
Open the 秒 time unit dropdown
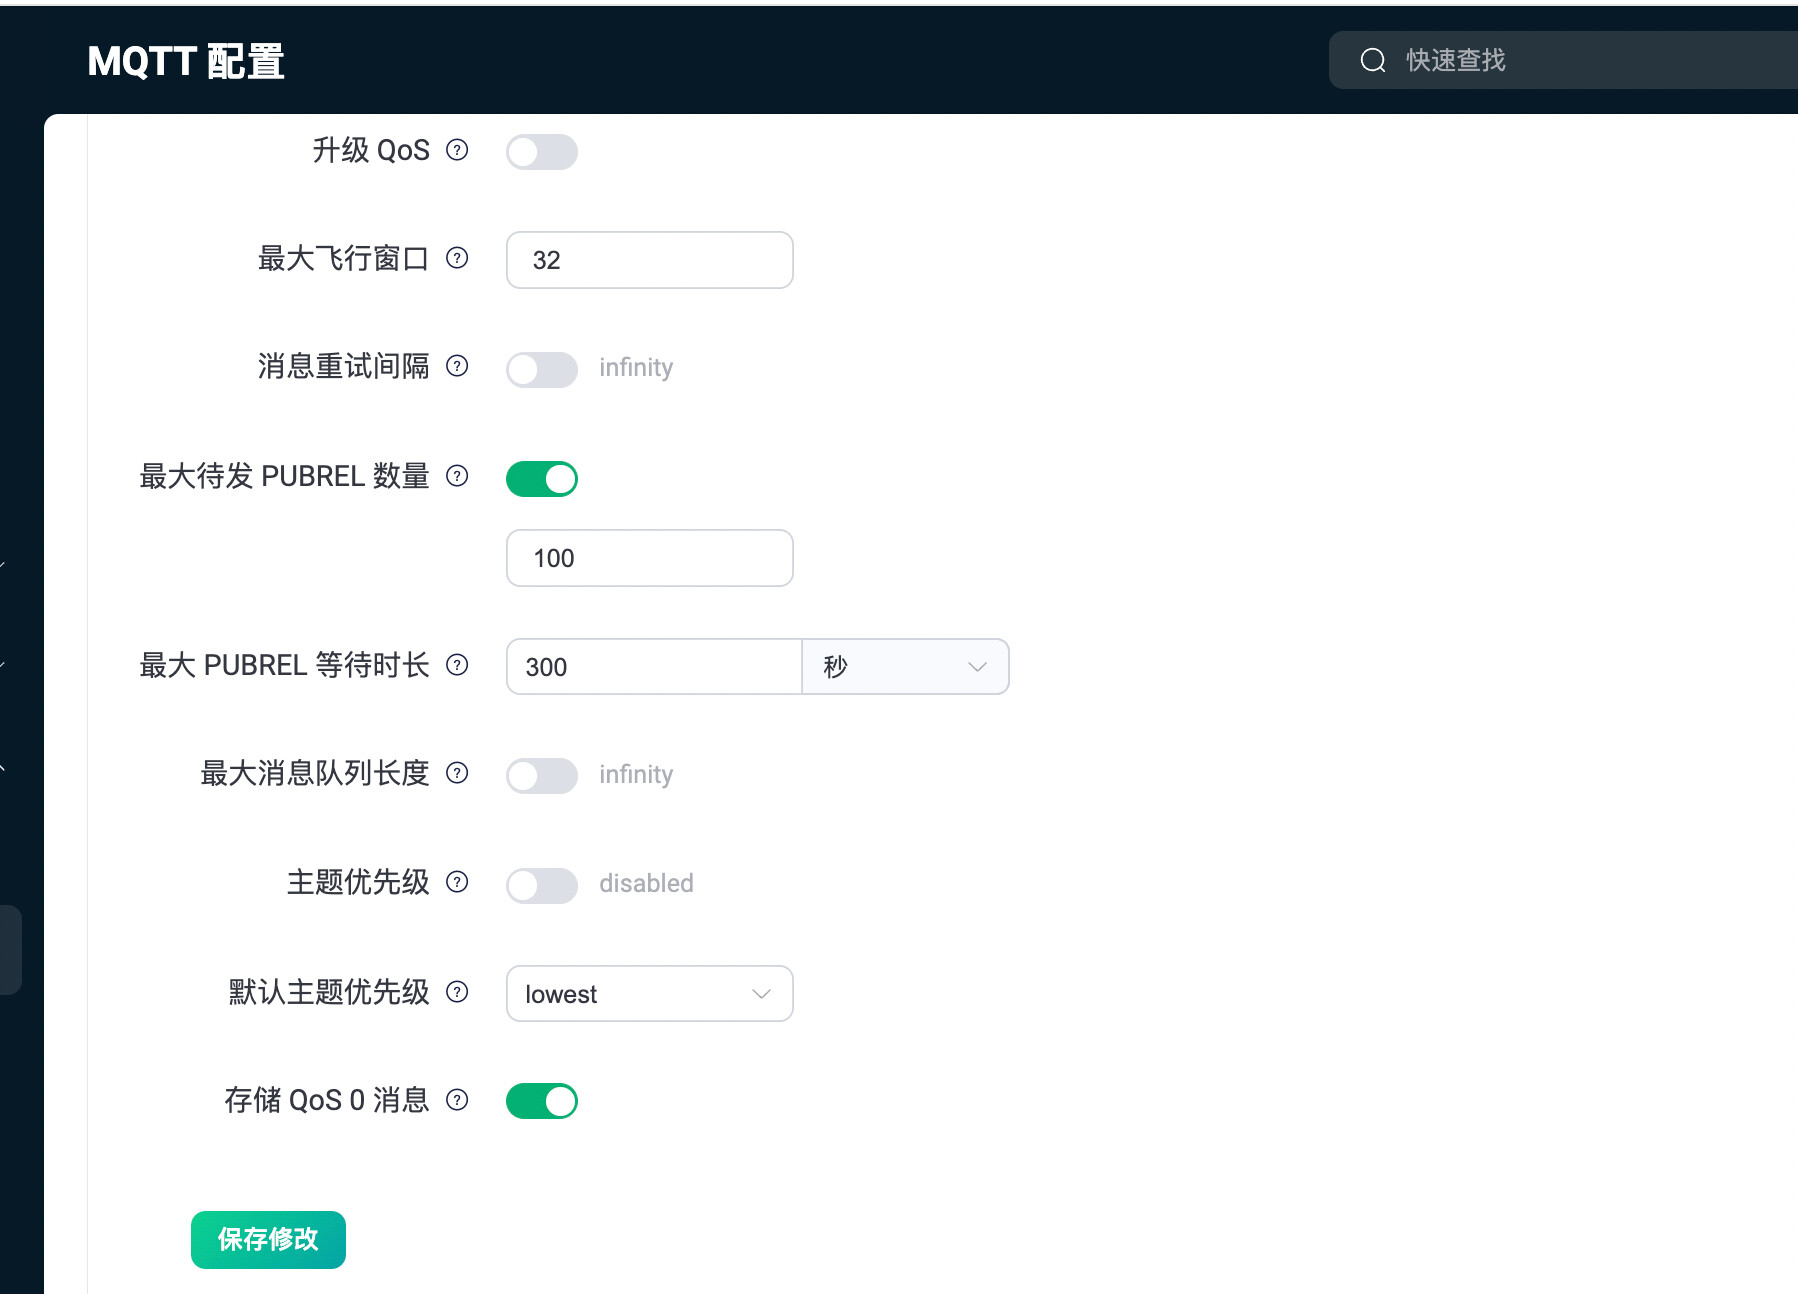[x=905, y=667]
